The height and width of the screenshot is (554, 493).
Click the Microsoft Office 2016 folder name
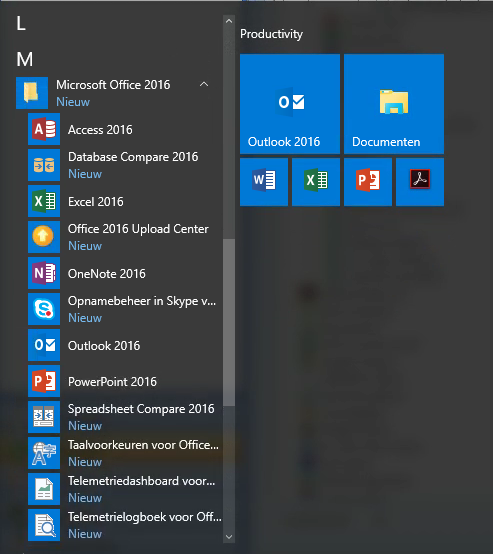[x=113, y=85]
